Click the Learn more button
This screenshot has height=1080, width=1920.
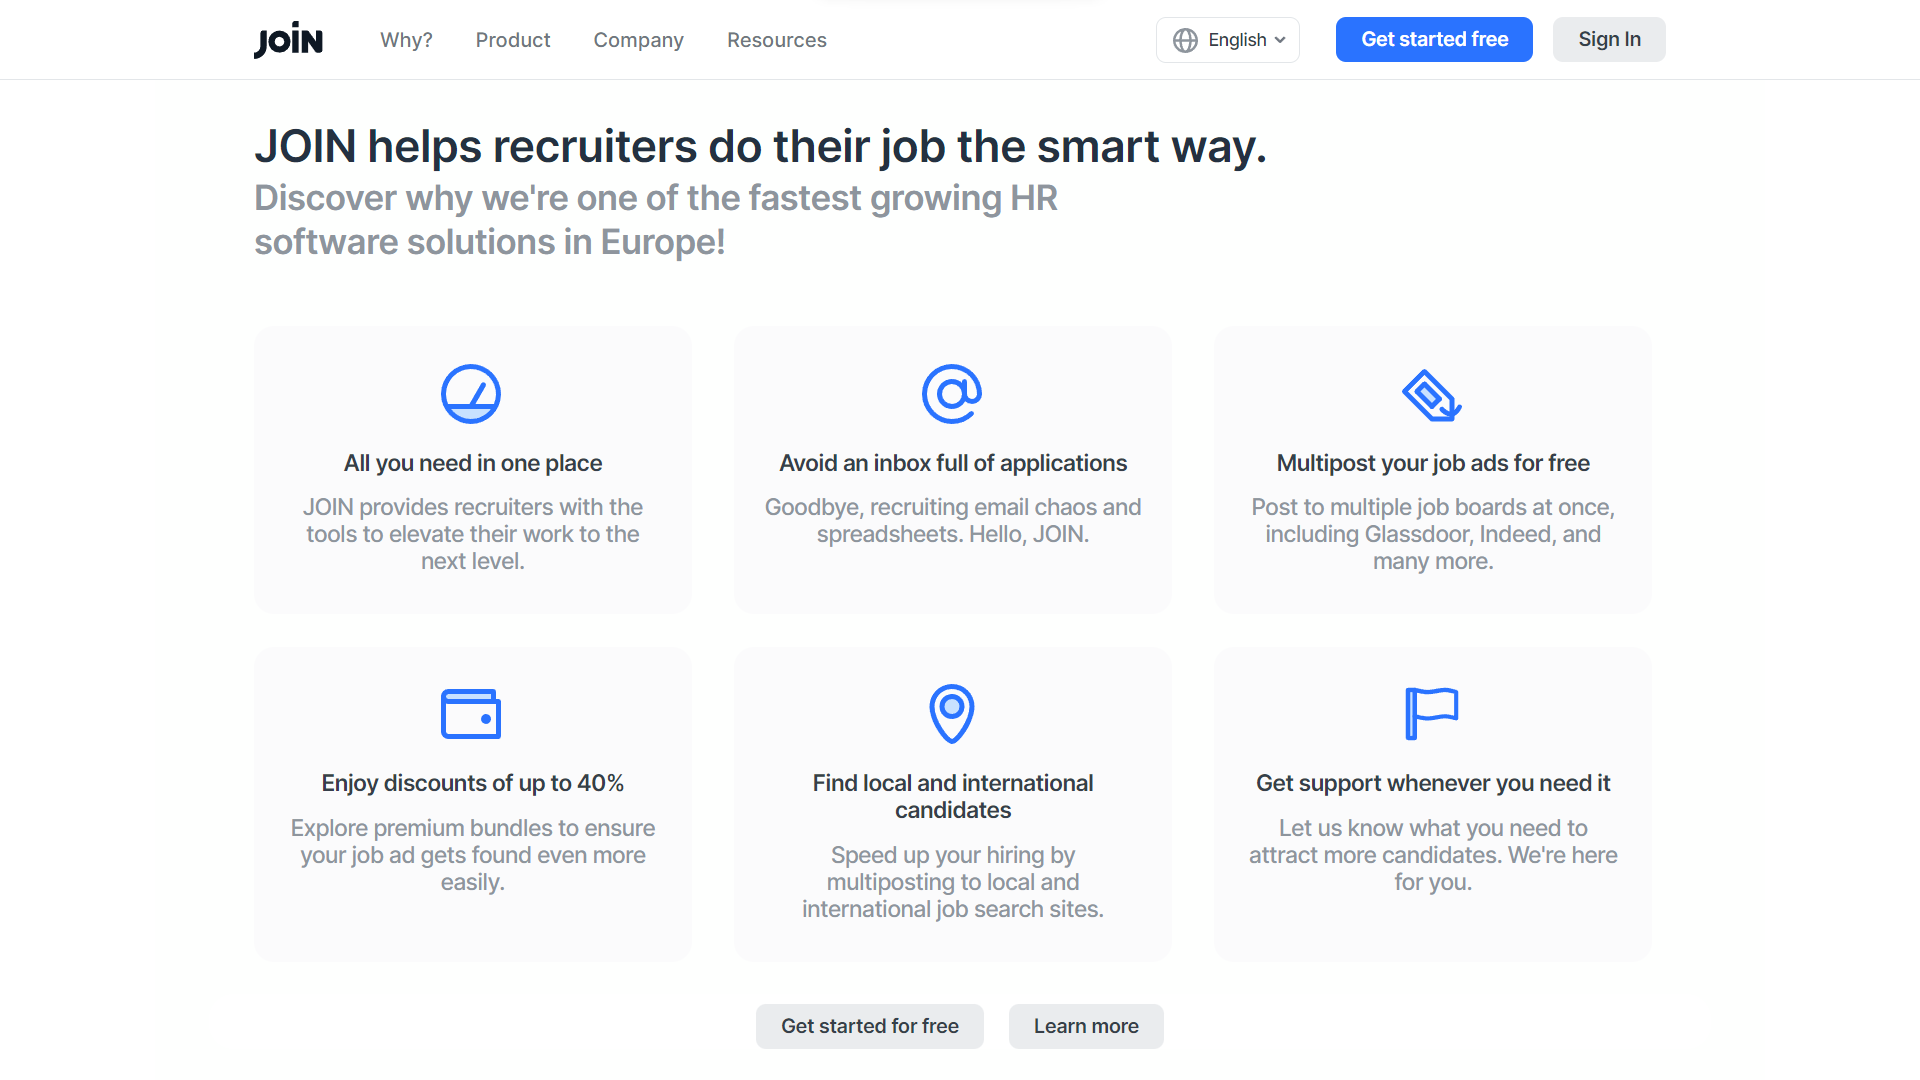[x=1086, y=1026]
